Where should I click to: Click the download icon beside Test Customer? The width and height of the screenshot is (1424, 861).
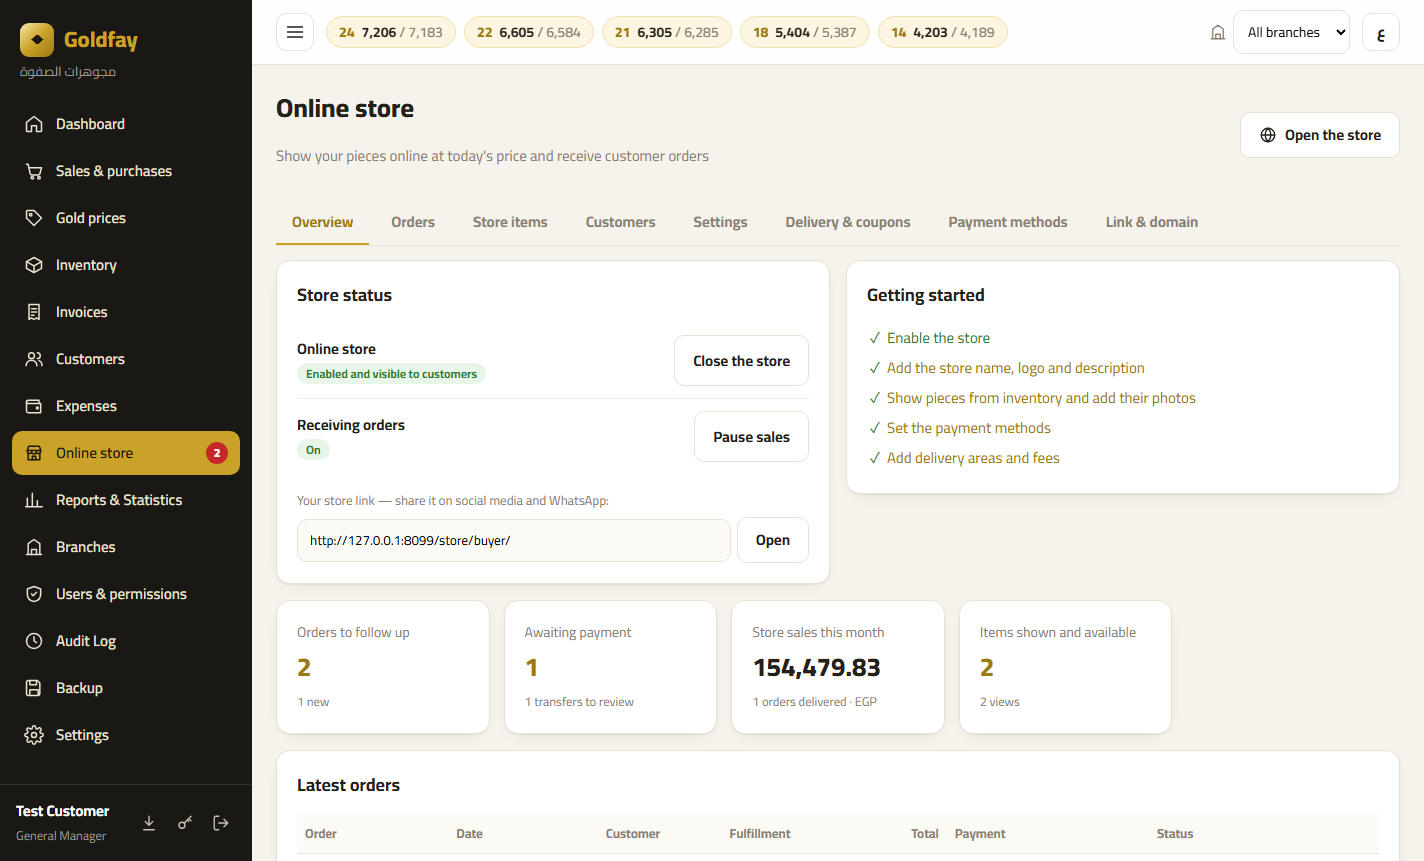click(149, 823)
